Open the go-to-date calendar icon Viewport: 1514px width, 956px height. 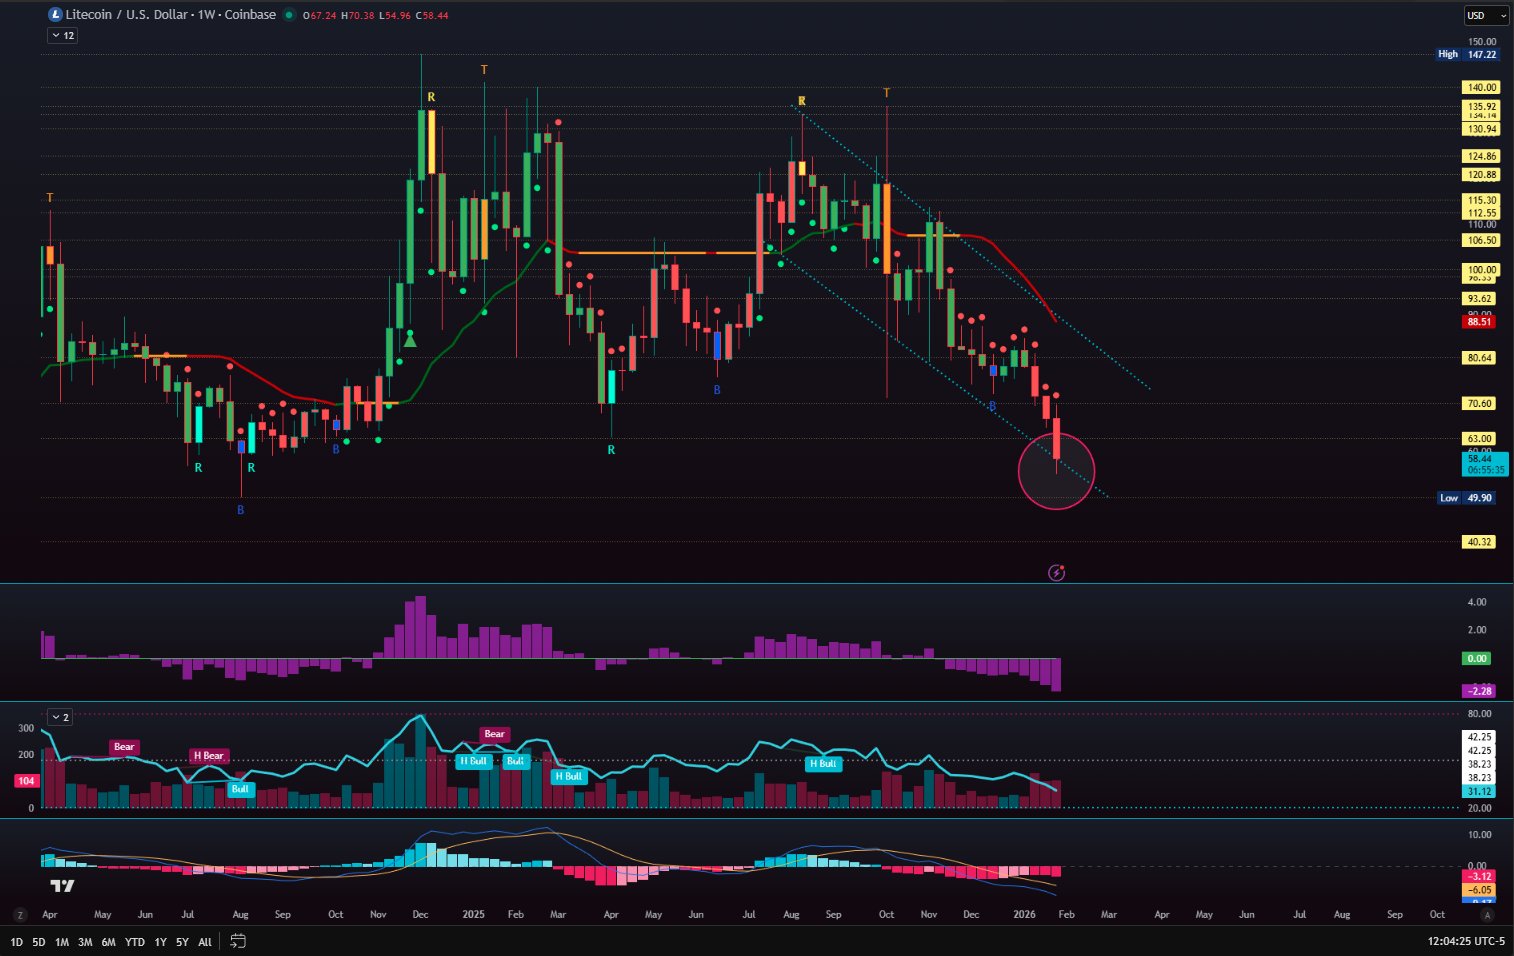[x=238, y=941]
